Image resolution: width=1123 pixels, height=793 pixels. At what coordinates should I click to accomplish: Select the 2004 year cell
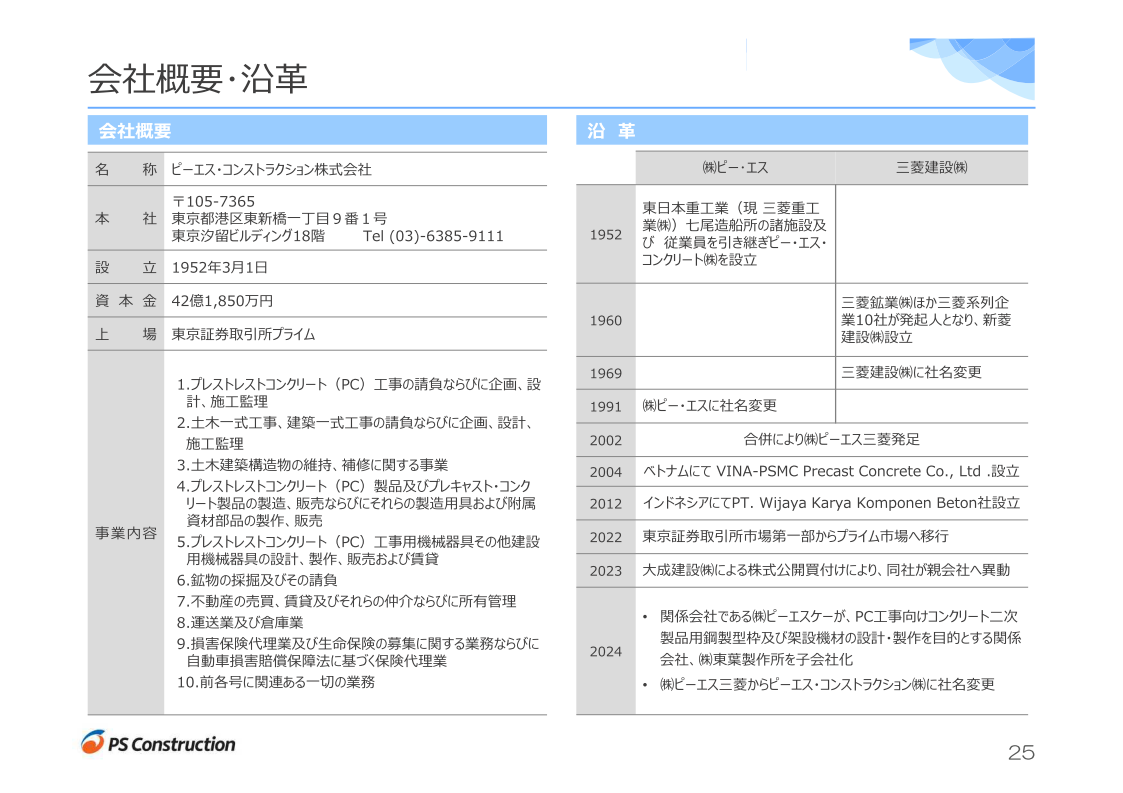click(606, 472)
